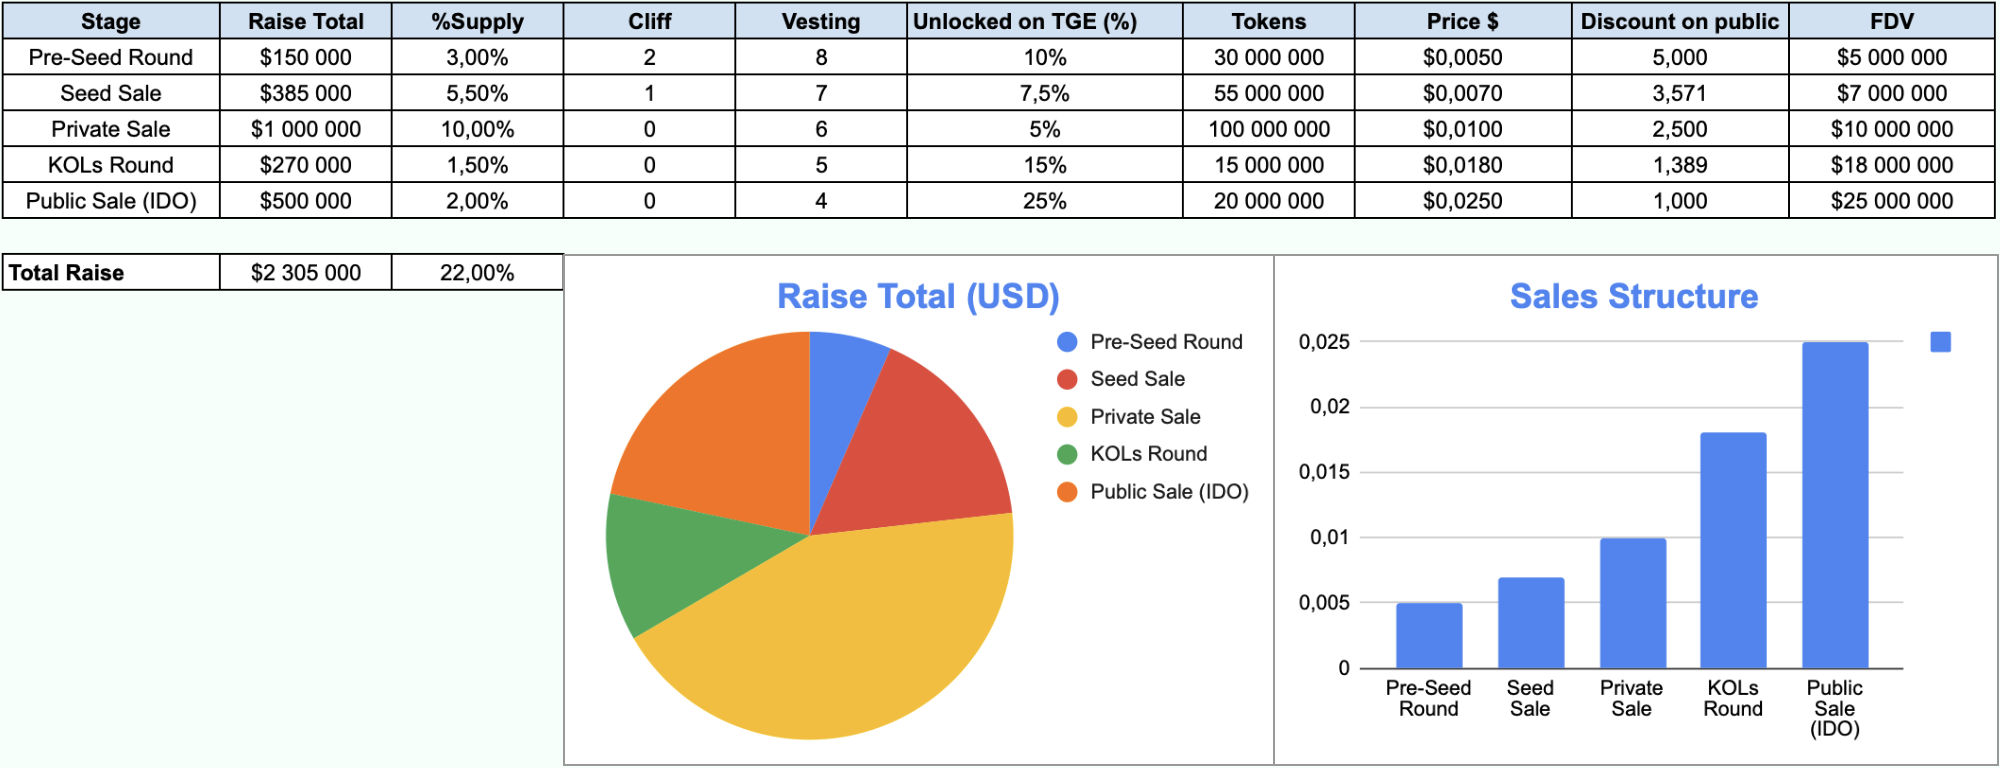Select the red Seed Sale pie slice
This screenshot has width=2000, height=768.
[x=910, y=450]
